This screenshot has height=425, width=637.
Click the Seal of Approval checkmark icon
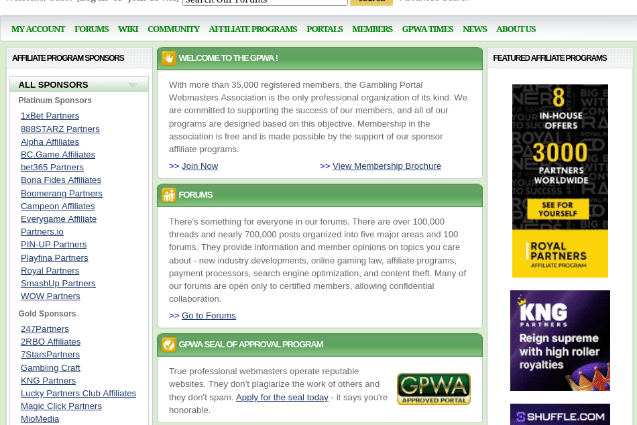pos(169,345)
